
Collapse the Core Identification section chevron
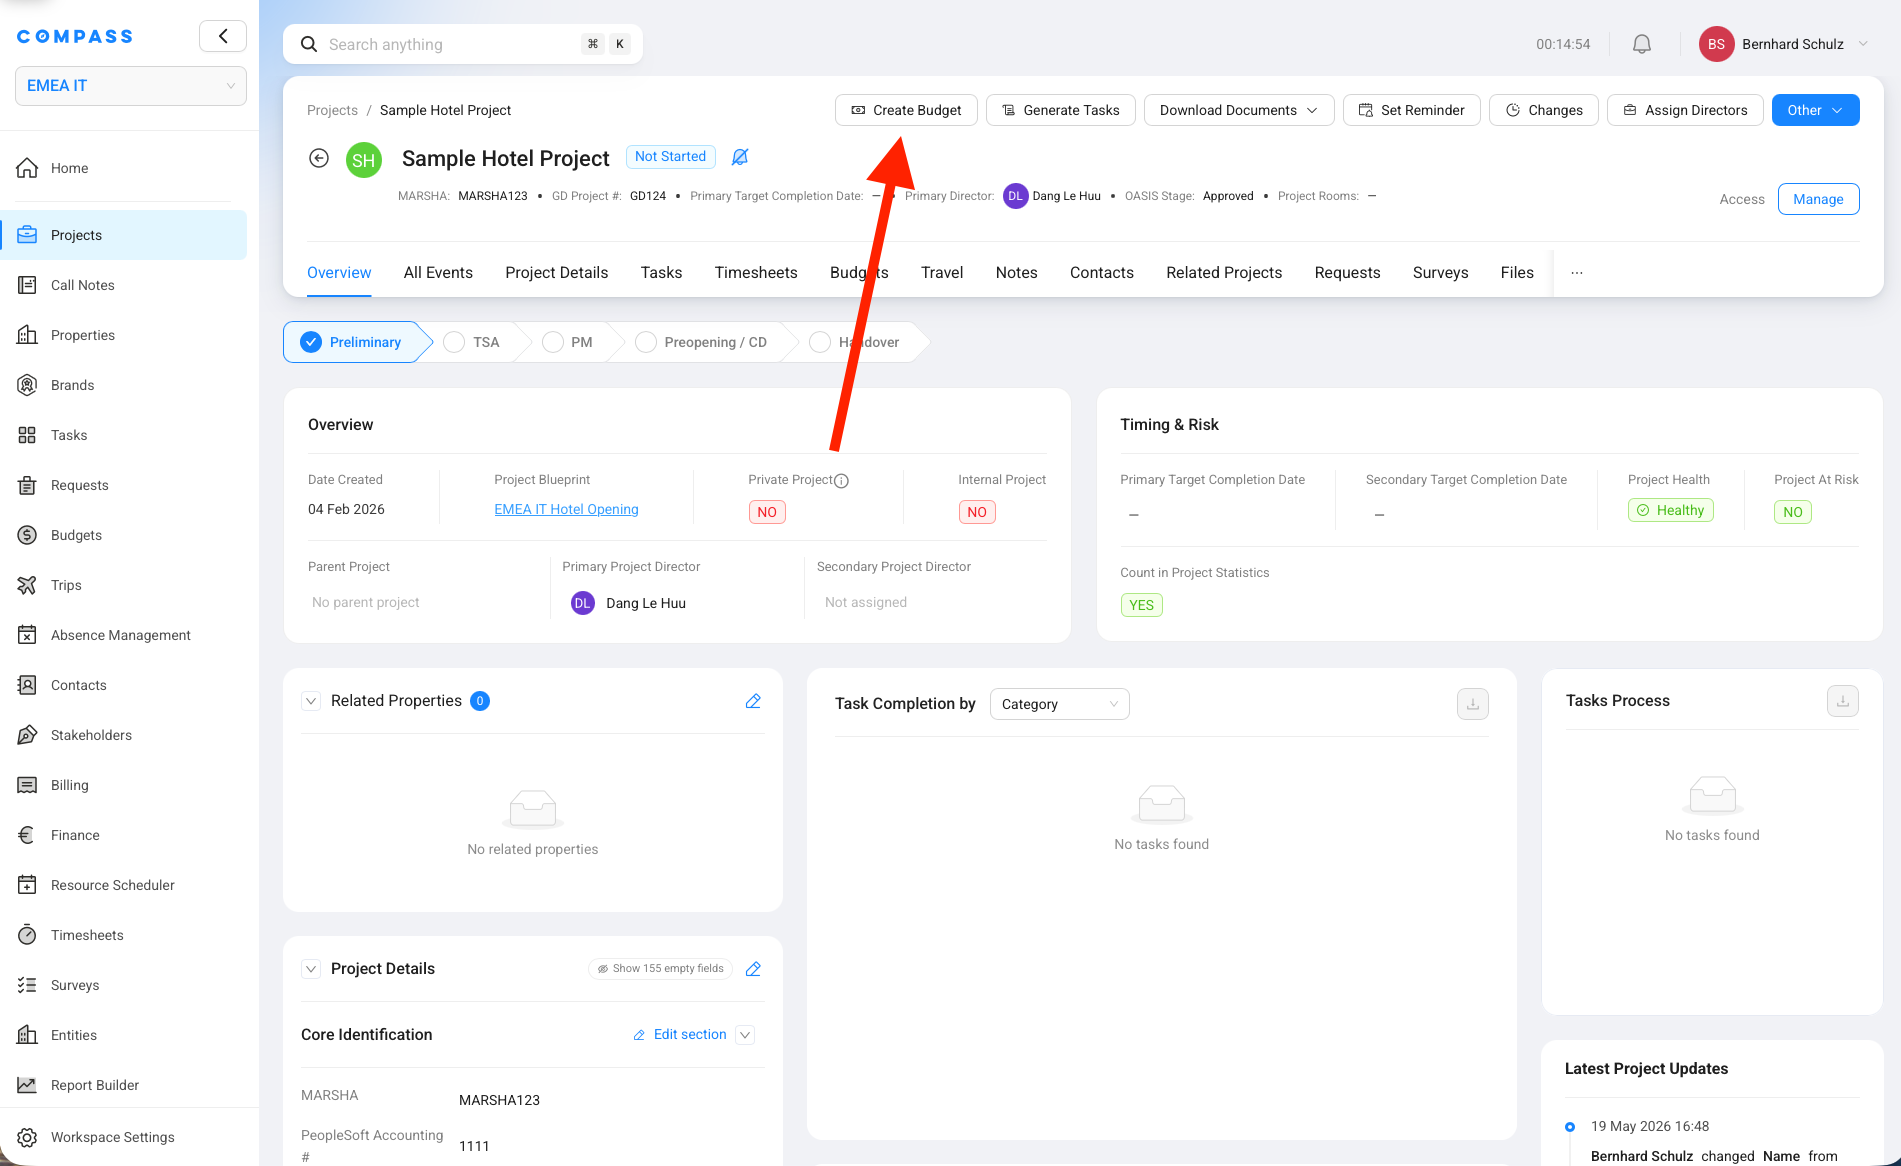(745, 1035)
